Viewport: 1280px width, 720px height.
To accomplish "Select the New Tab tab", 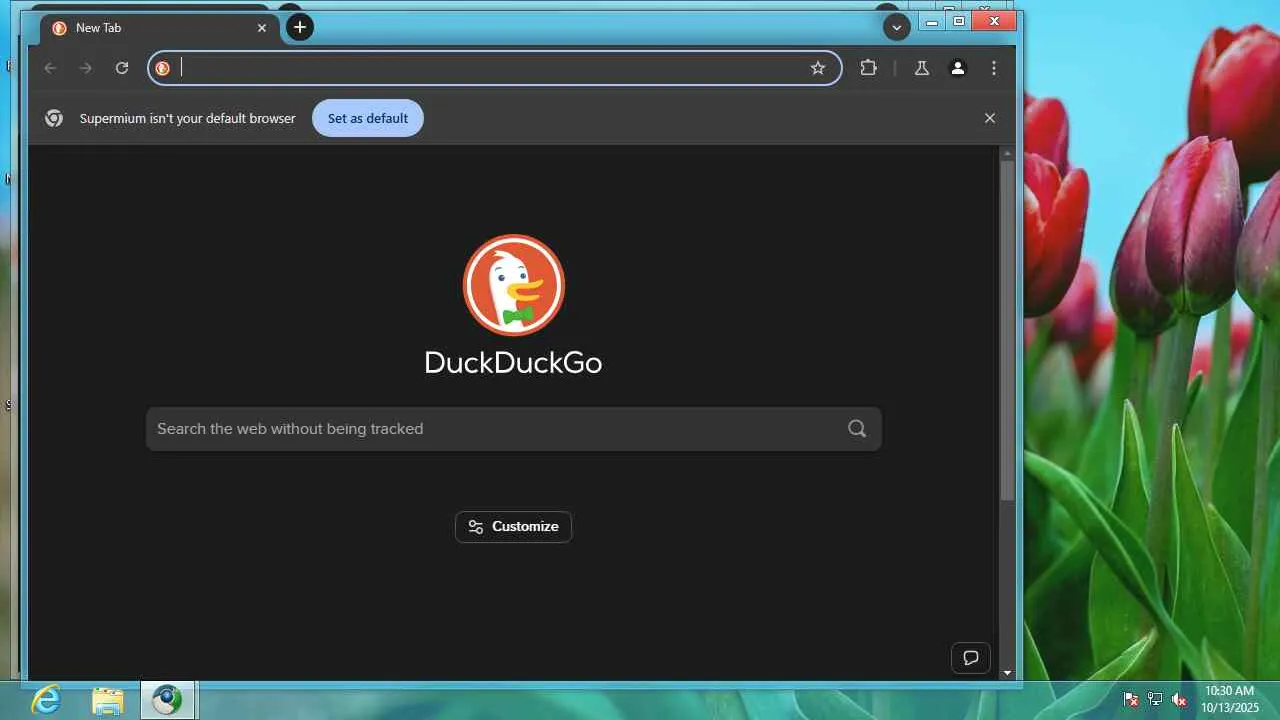I will coord(160,28).
